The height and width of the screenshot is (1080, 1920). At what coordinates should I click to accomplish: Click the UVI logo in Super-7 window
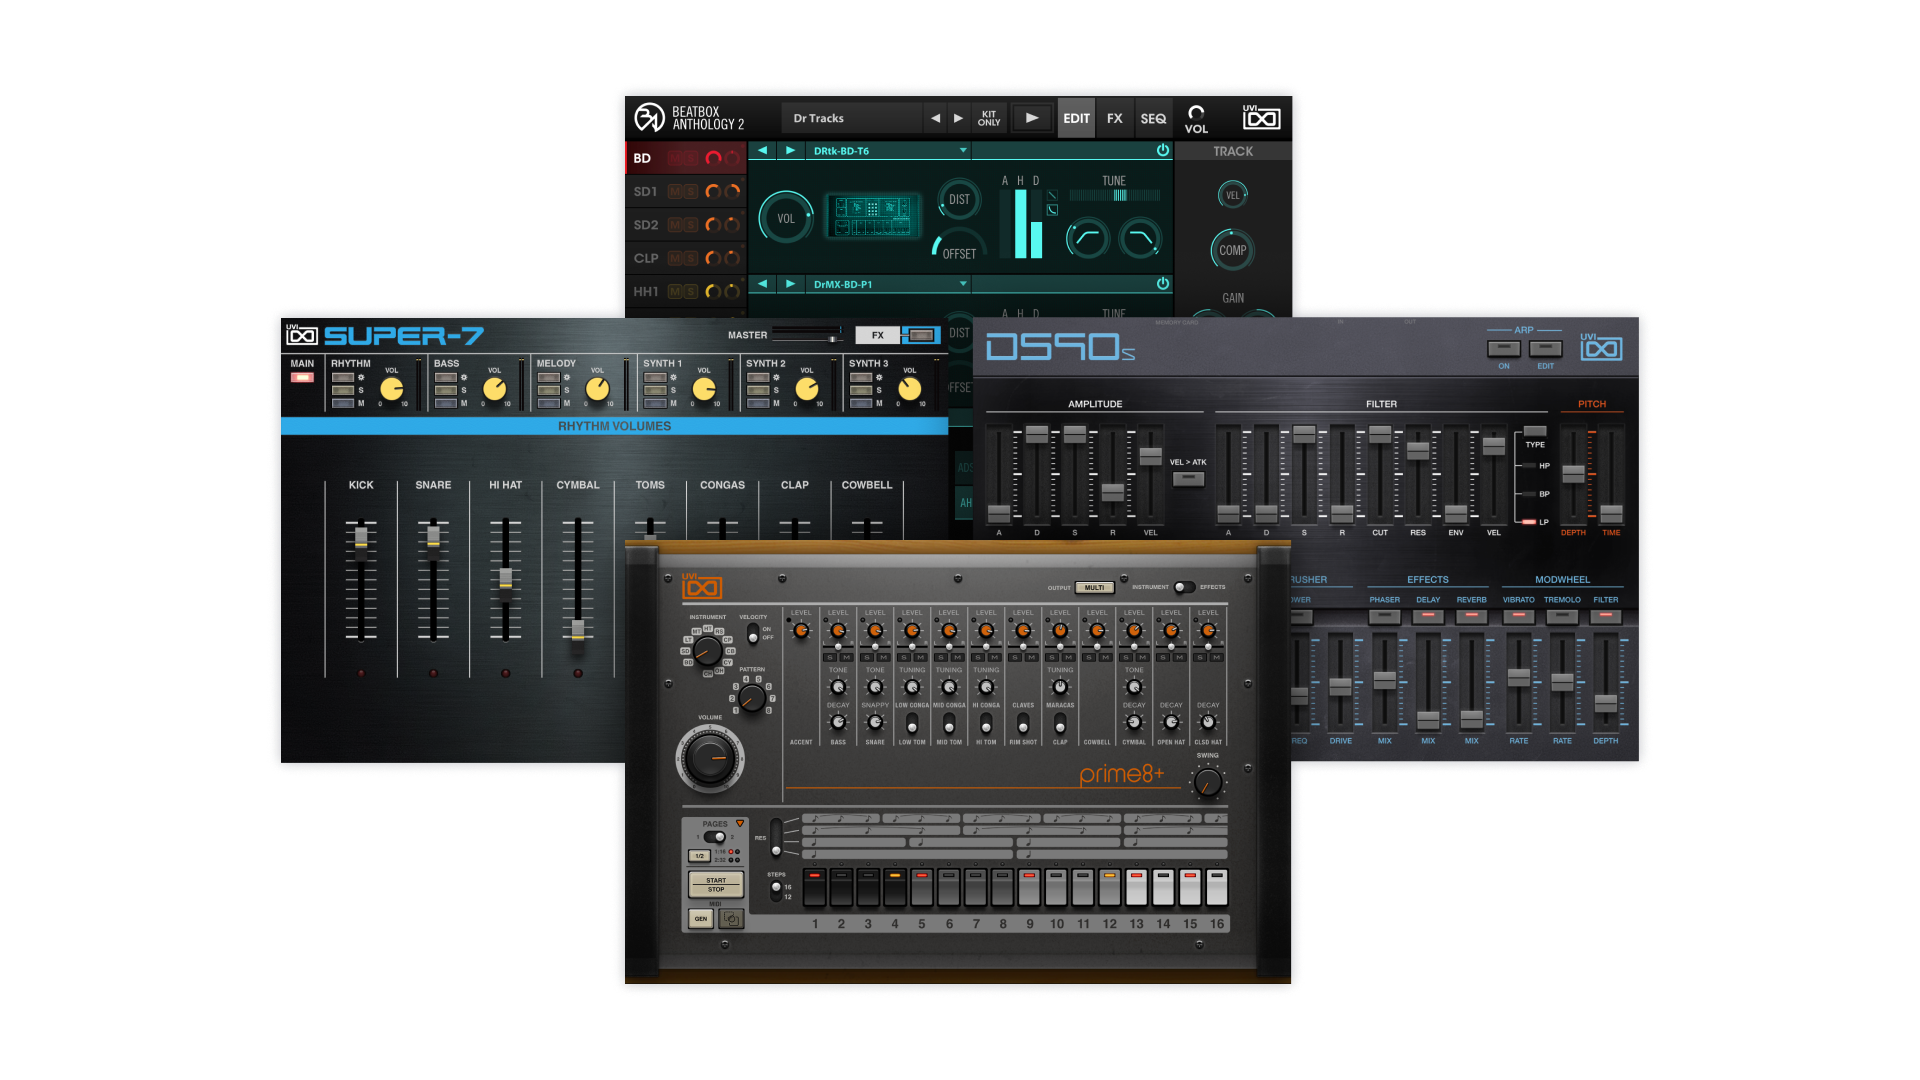click(302, 335)
